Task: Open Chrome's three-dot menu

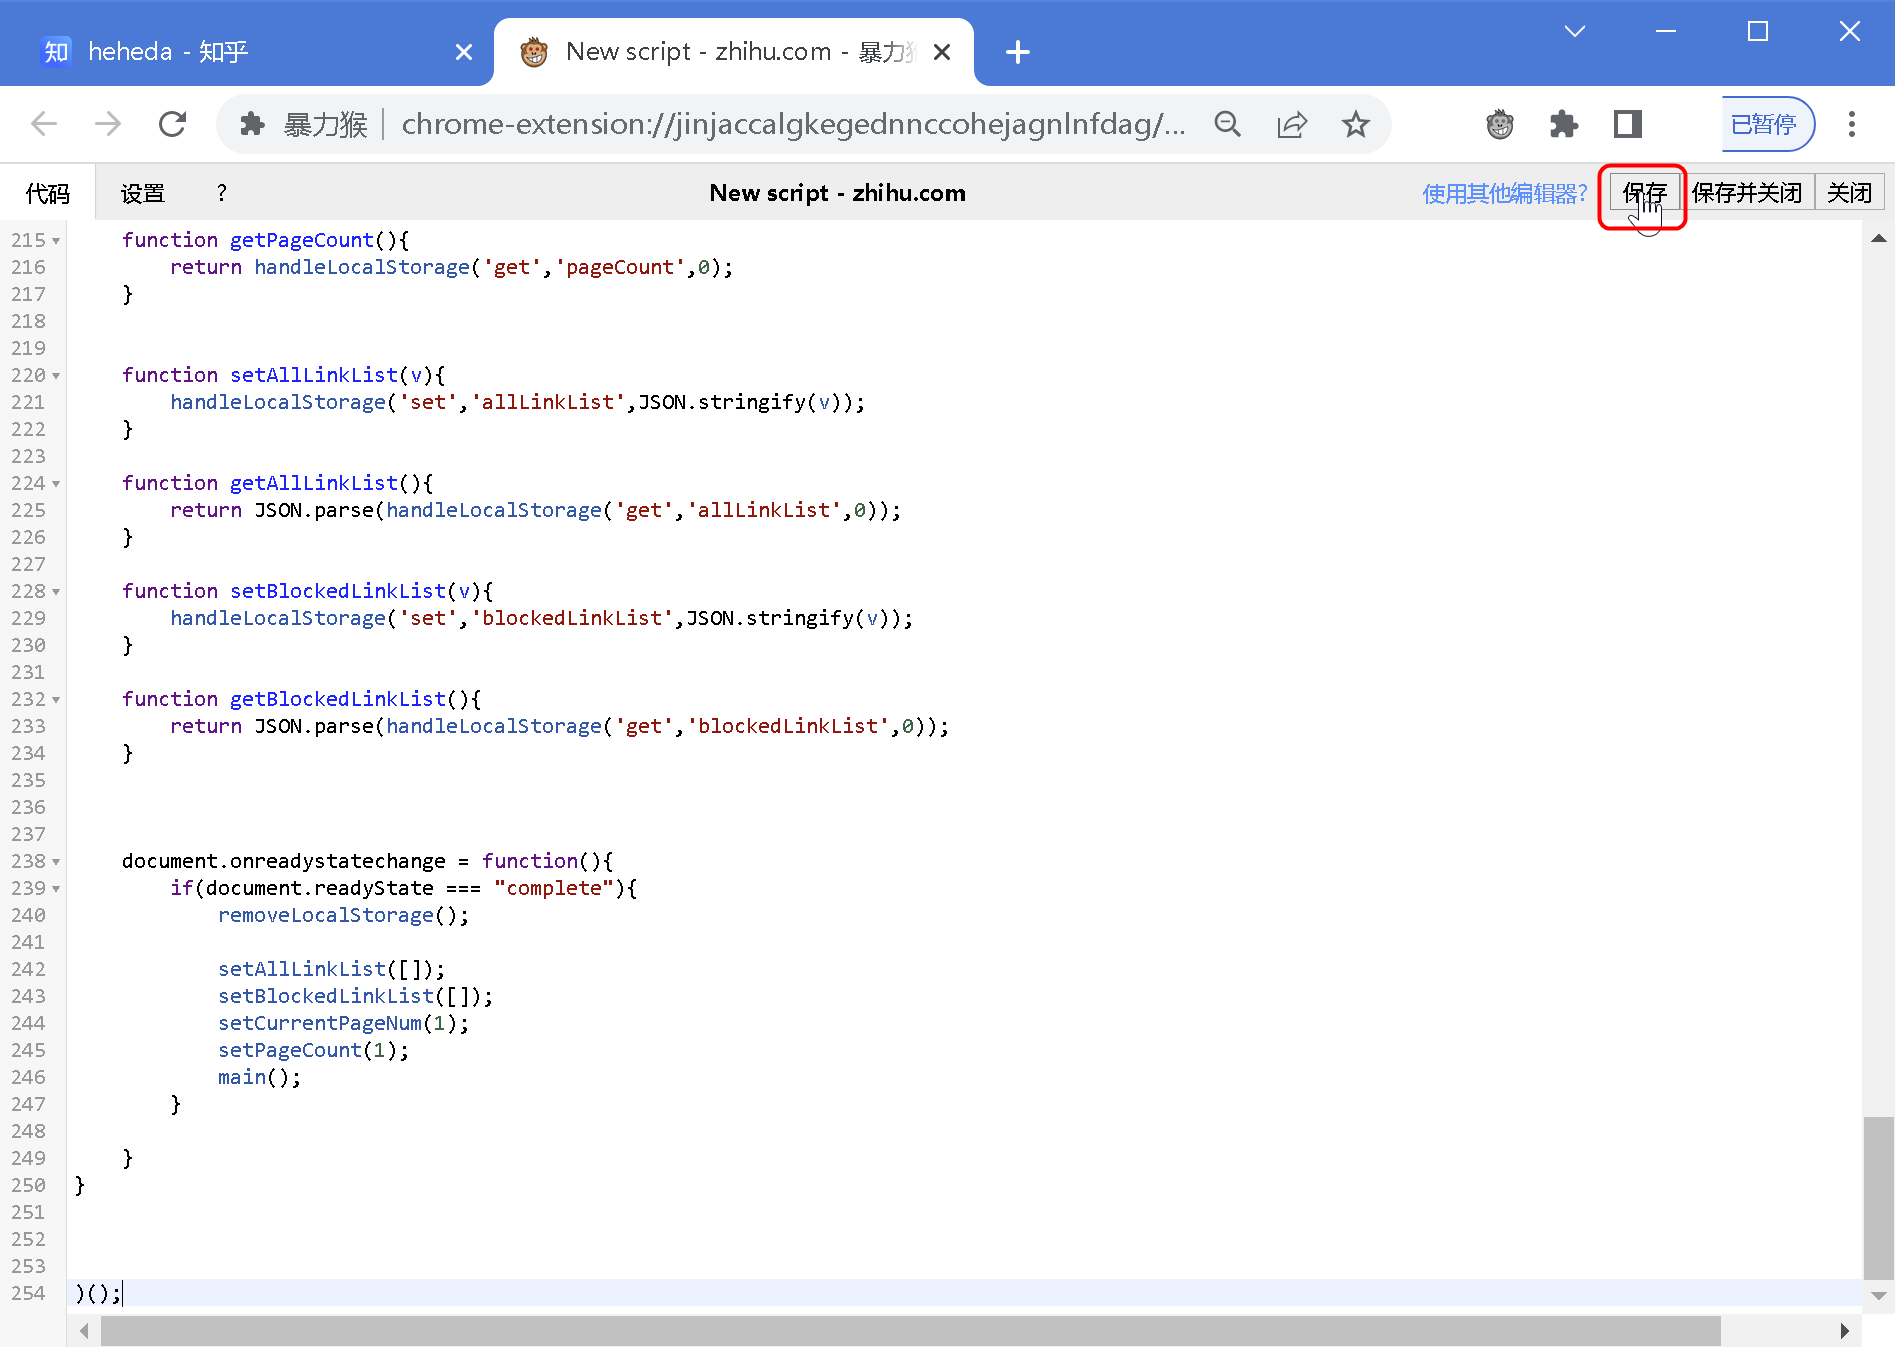Action: click(1851, 124)
